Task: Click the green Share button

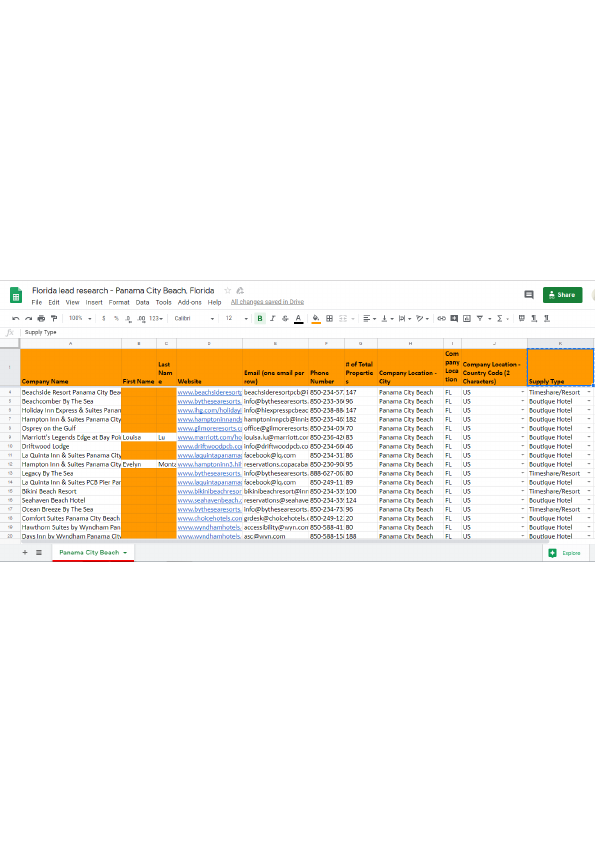Action: [562, 295]
